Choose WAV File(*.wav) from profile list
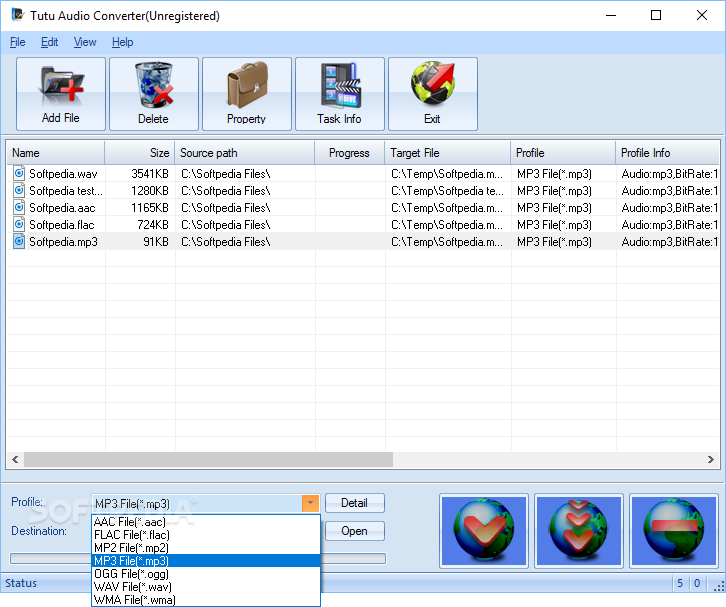 pyautogui.click(x=206, y=587)
